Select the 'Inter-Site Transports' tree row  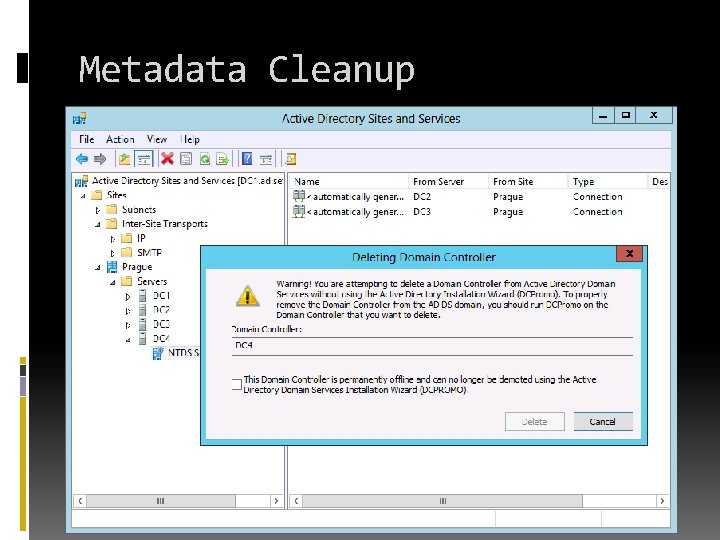point(165,224)
